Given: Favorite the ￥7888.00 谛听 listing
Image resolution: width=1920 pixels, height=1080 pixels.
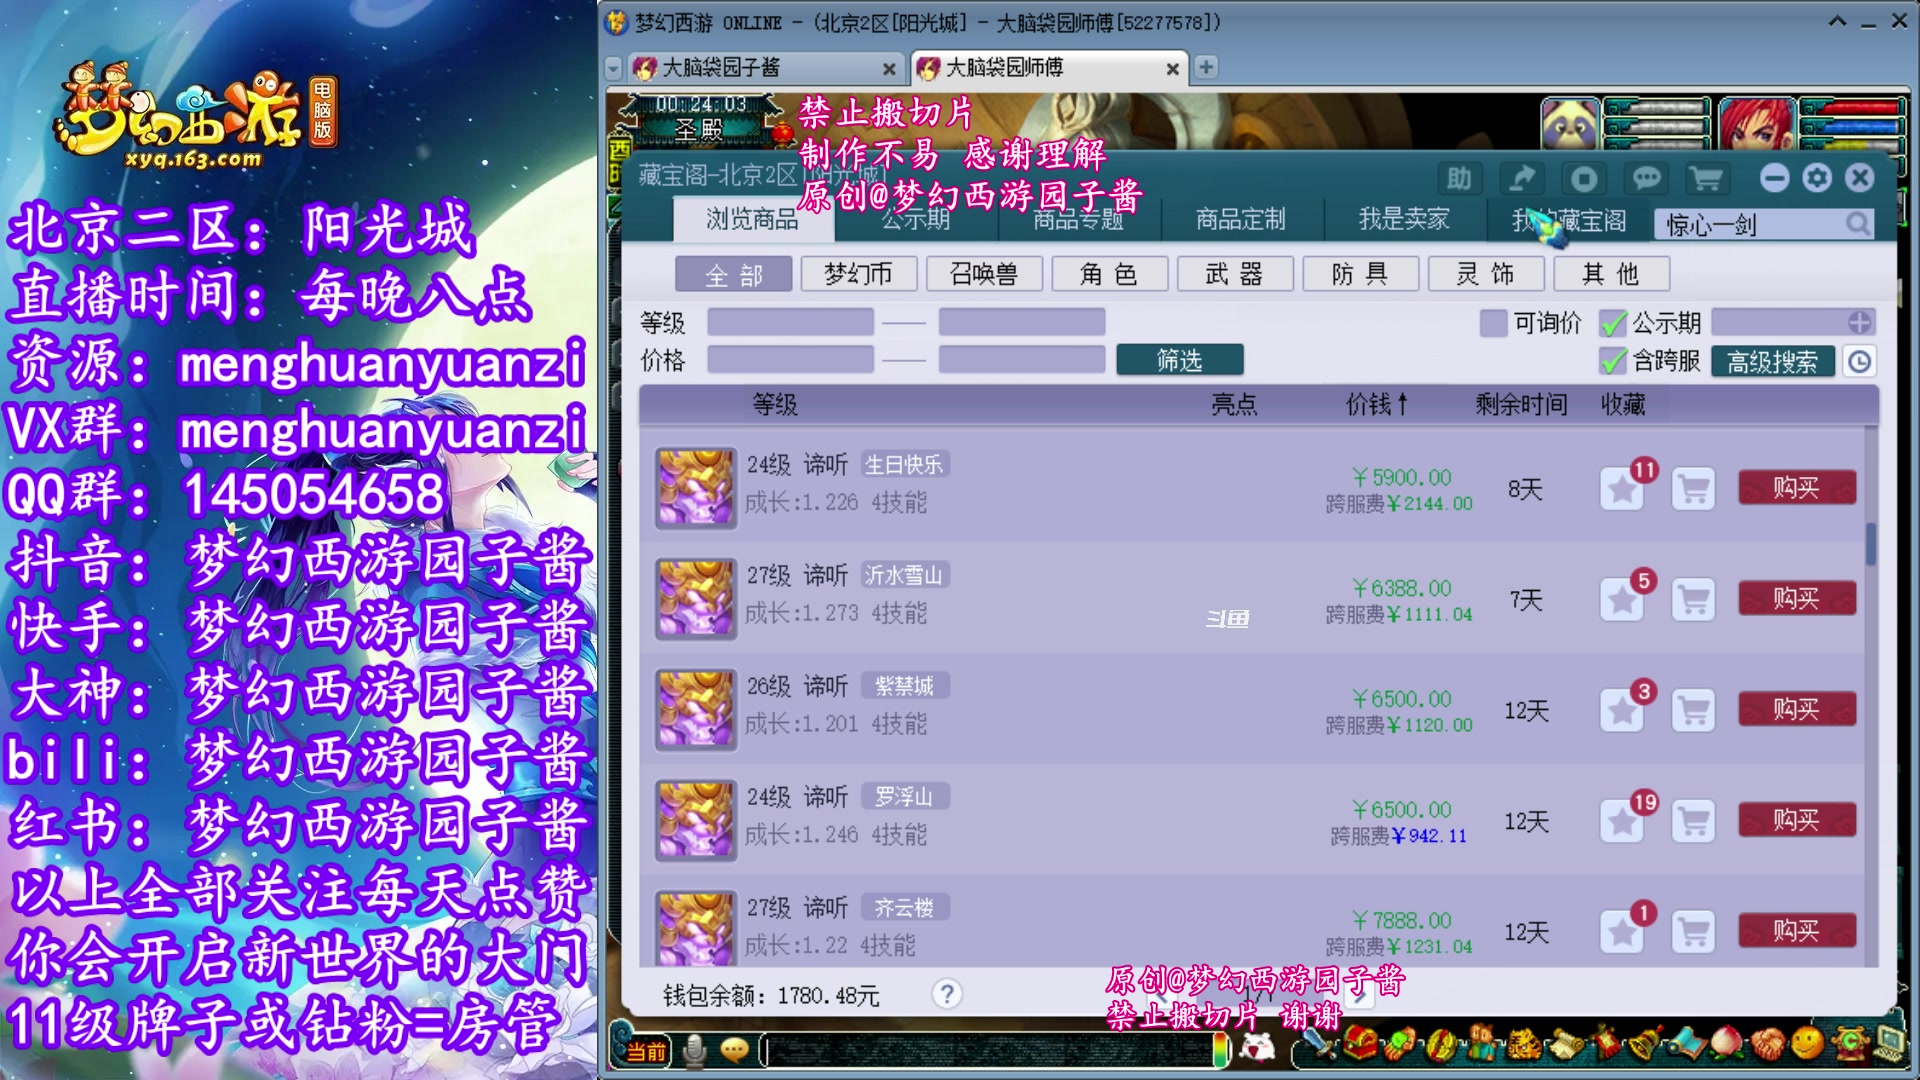Looking at the screenshot, I should [x=1621, y=933].
